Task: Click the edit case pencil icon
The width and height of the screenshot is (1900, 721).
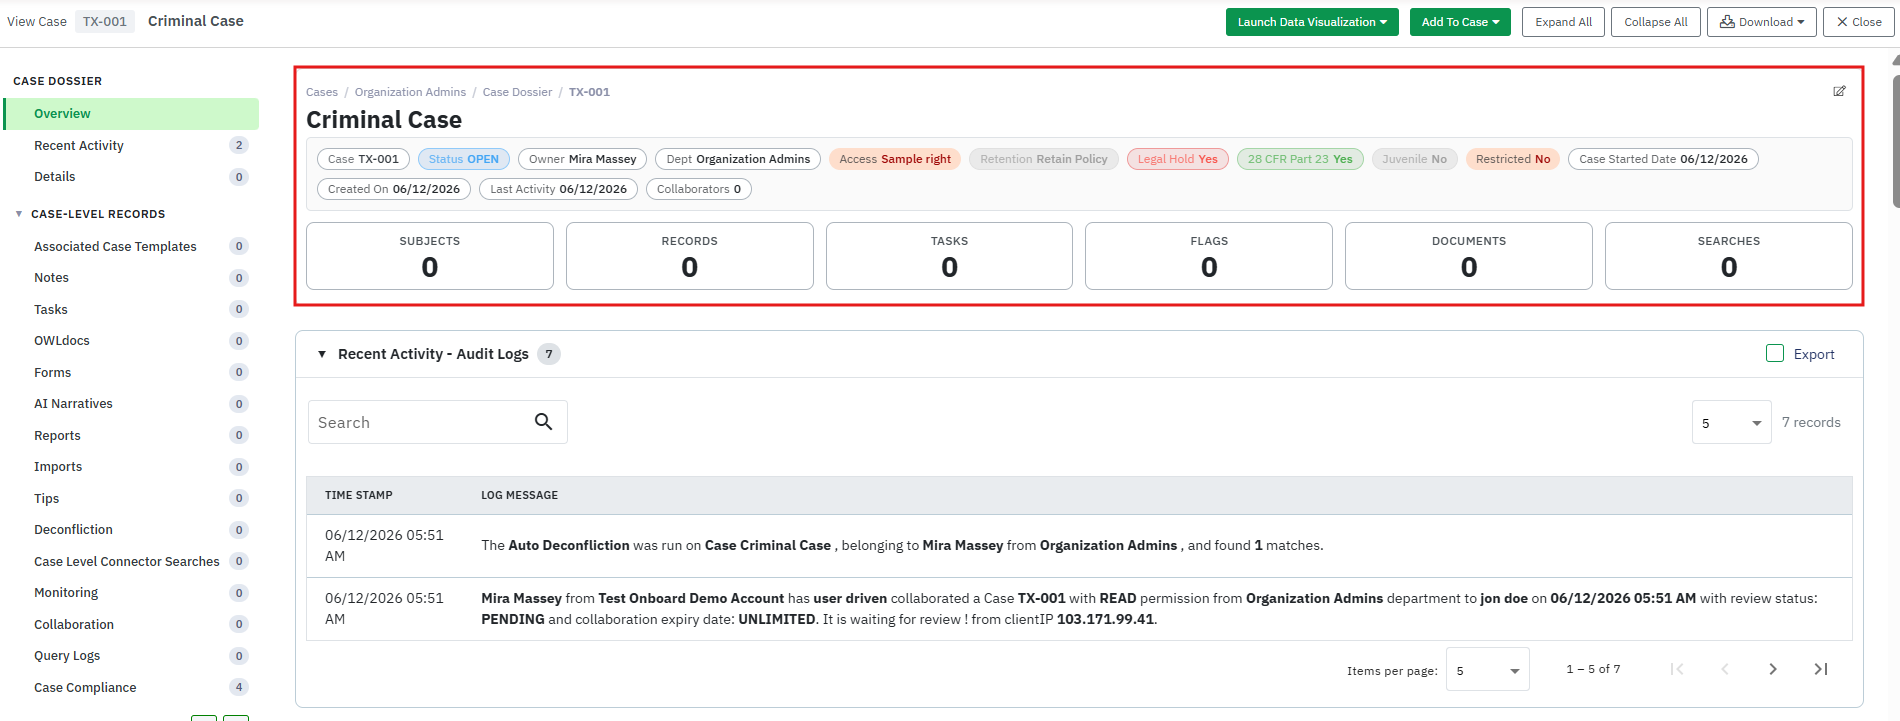Action: (x=1839, y=91)
